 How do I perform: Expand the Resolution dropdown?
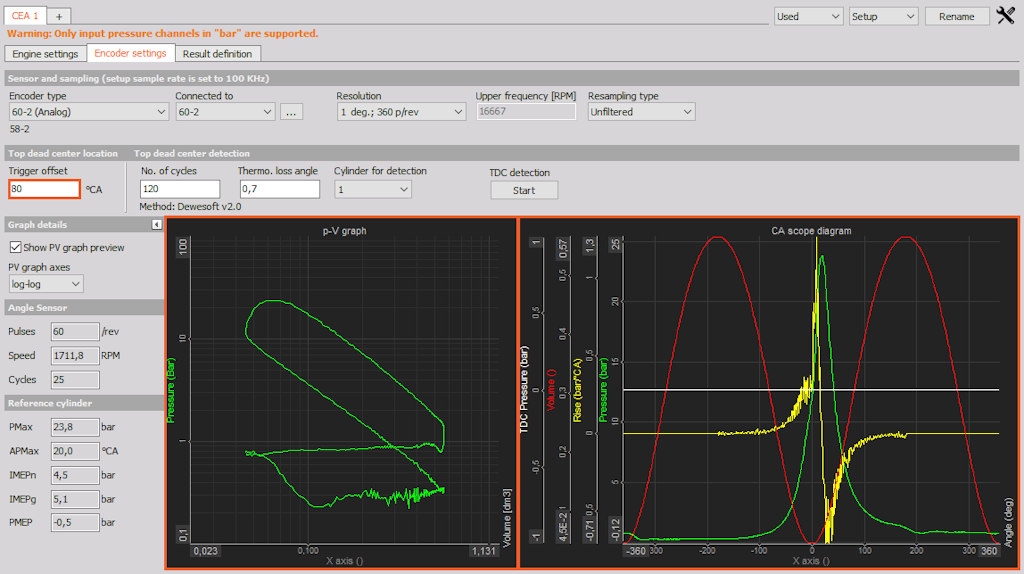(x=401, y=112)
